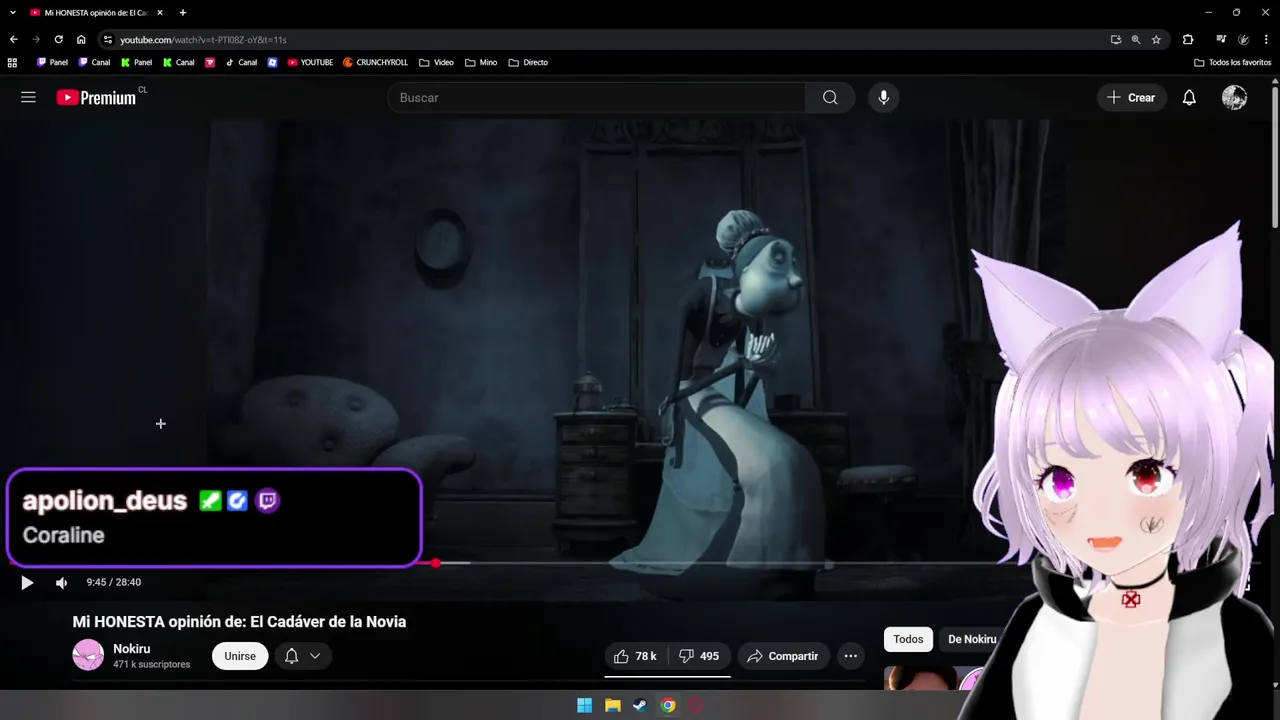The width and height of the screenshot is (1280, 720).
Task: Open the Nokiru channel avatar
Action: click(x=88, y=655)
